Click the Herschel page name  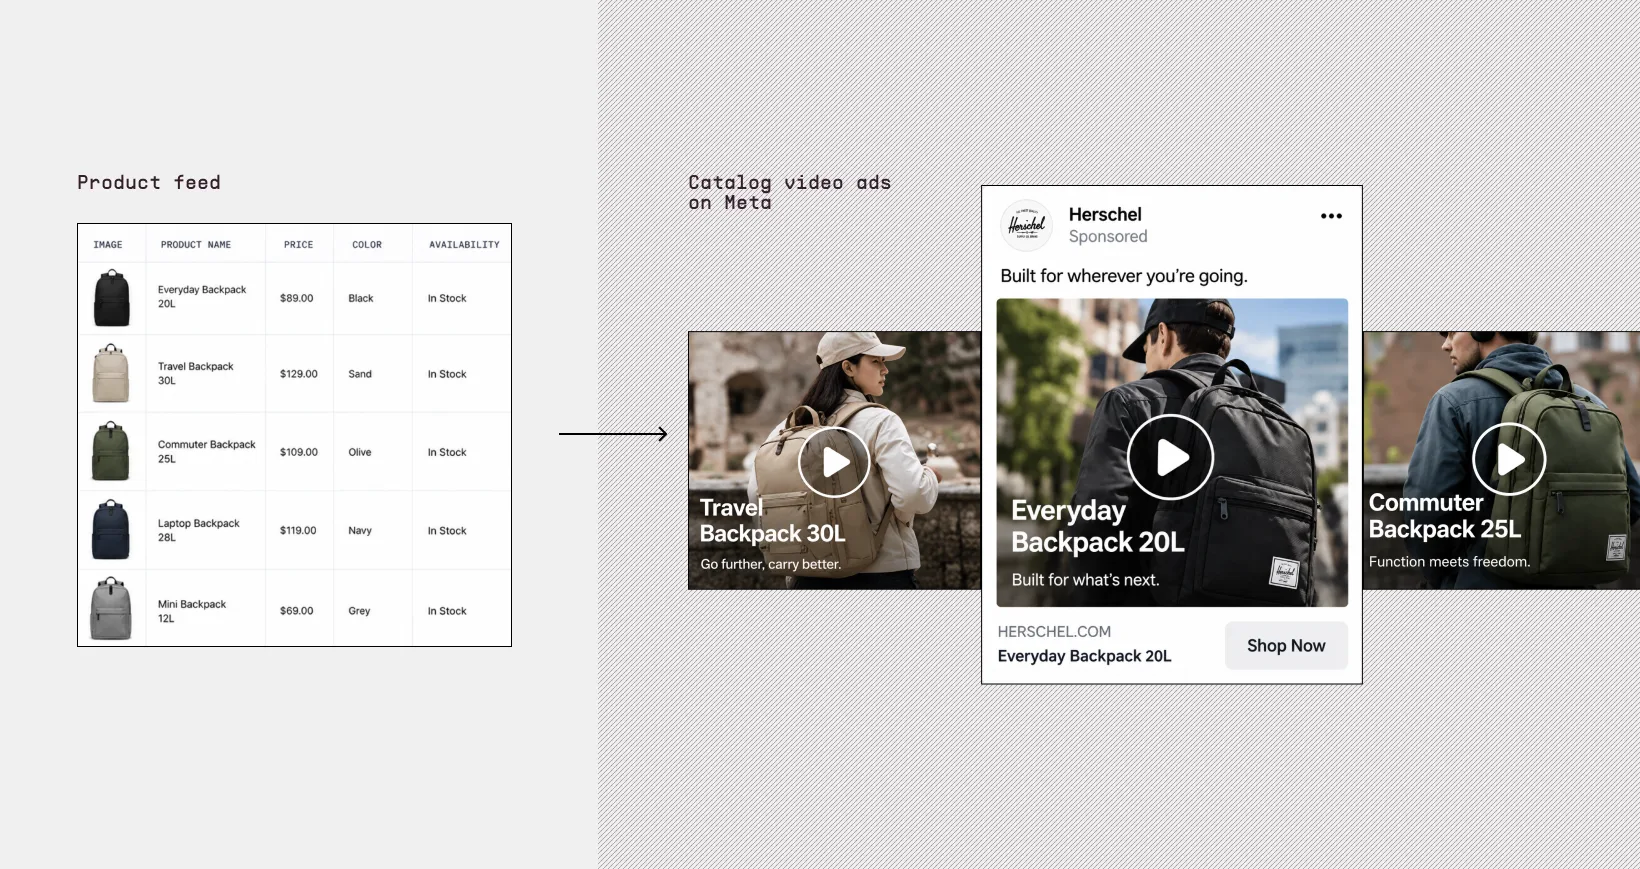(1105, 214)
